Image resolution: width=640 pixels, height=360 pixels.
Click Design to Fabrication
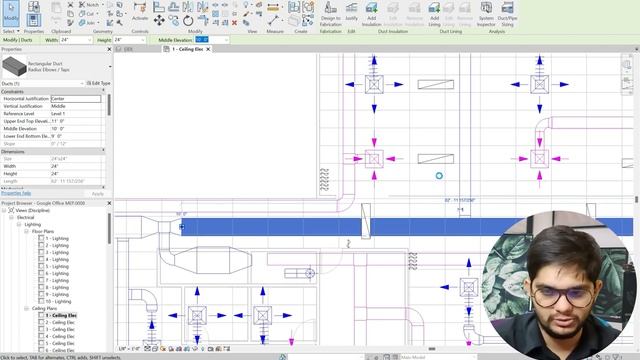point(331,13)
